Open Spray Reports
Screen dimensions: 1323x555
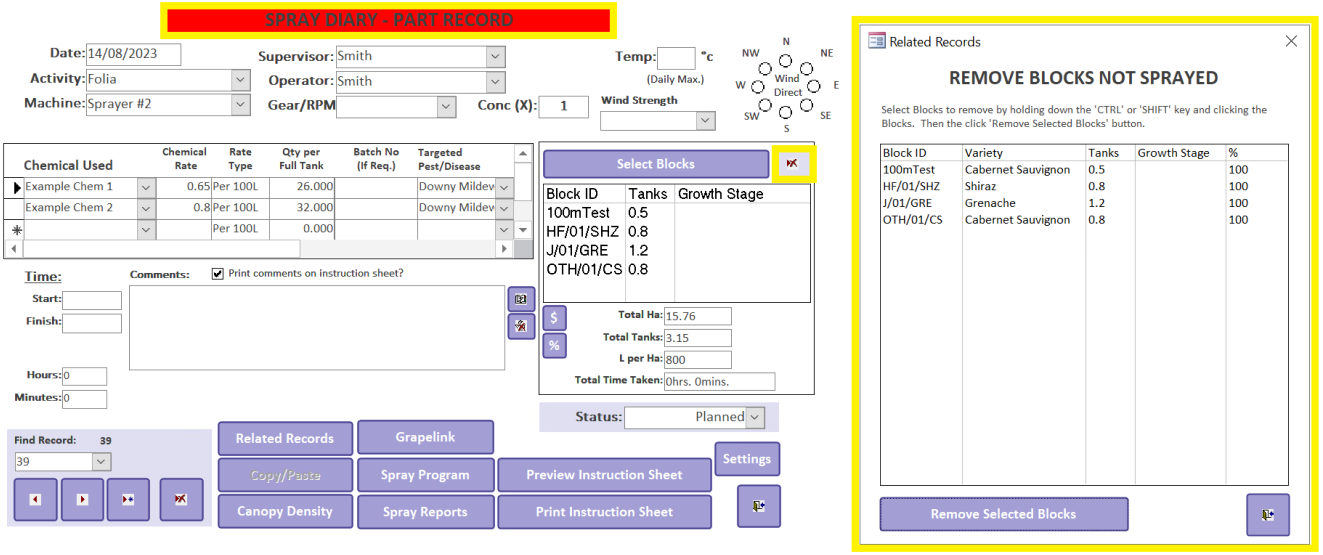(x=425, y=512)
